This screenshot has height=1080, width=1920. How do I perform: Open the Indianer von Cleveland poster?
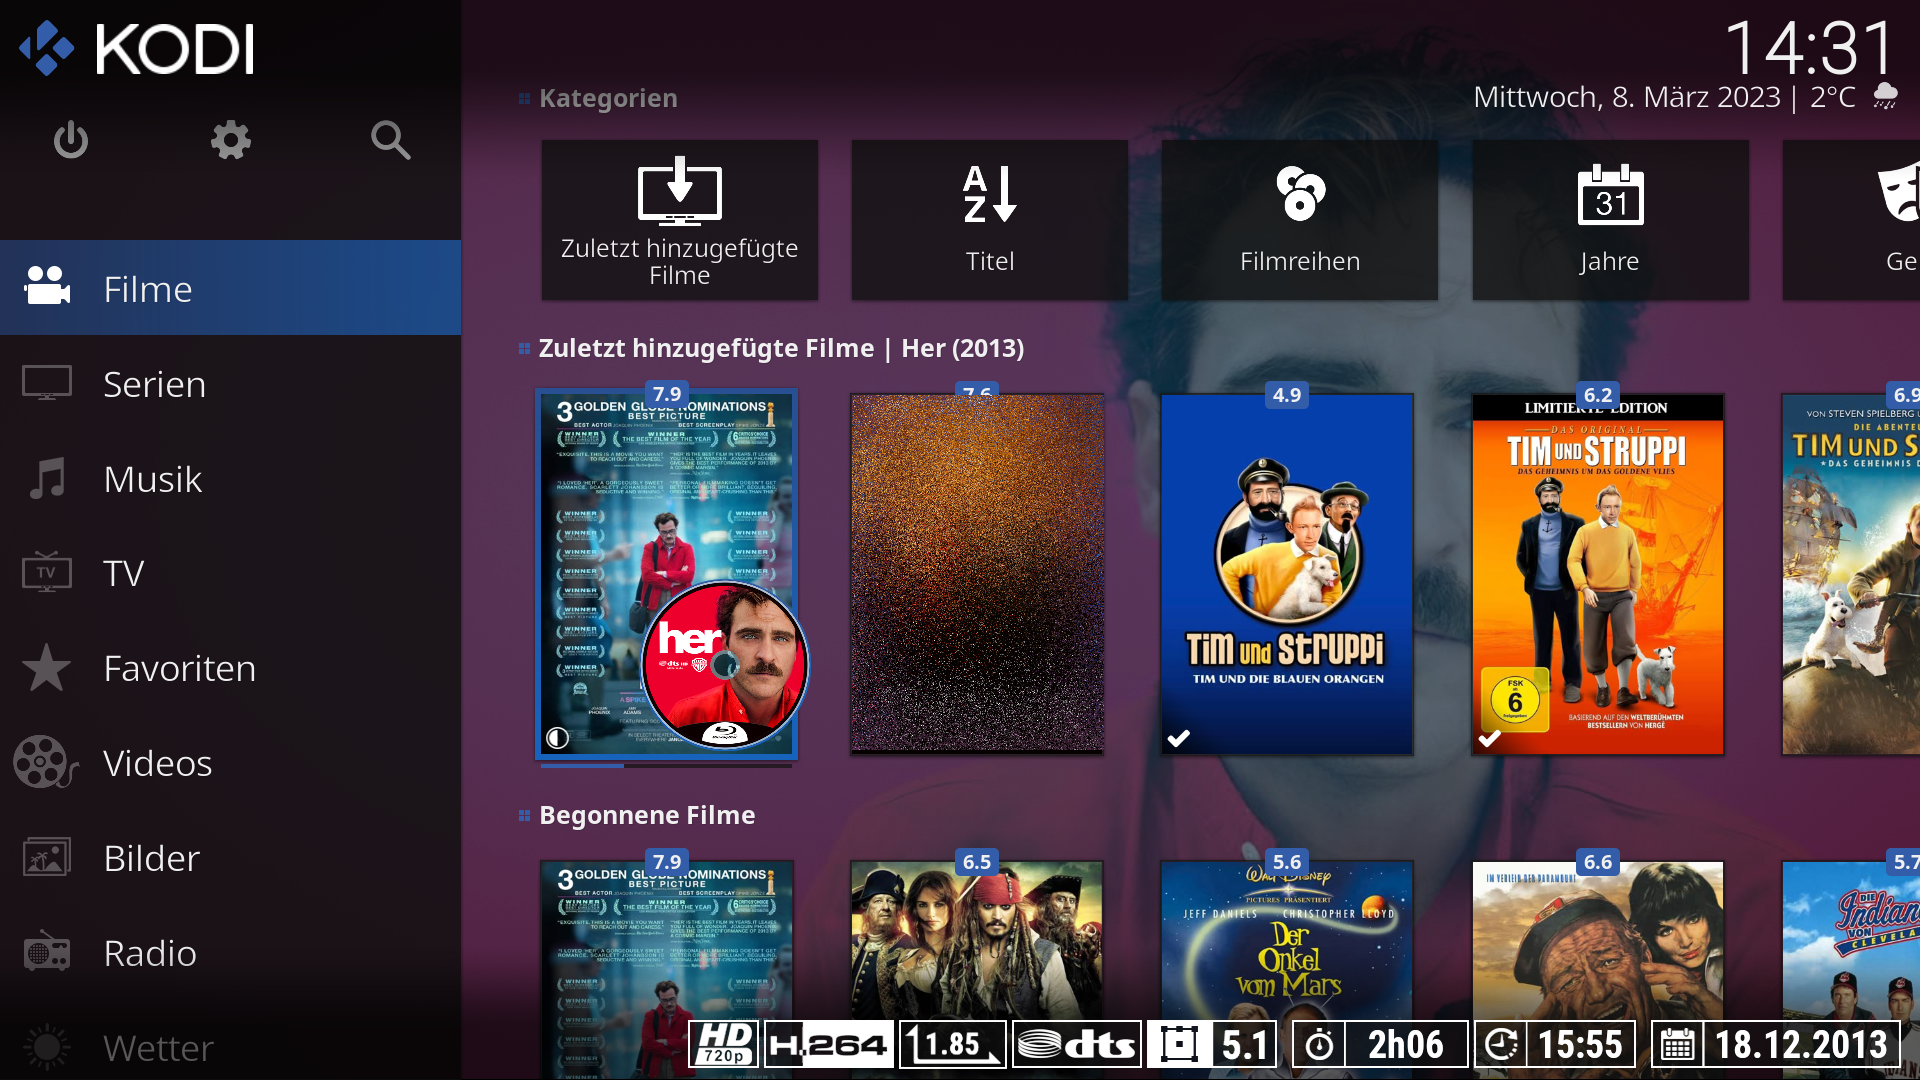(1851, 970)
